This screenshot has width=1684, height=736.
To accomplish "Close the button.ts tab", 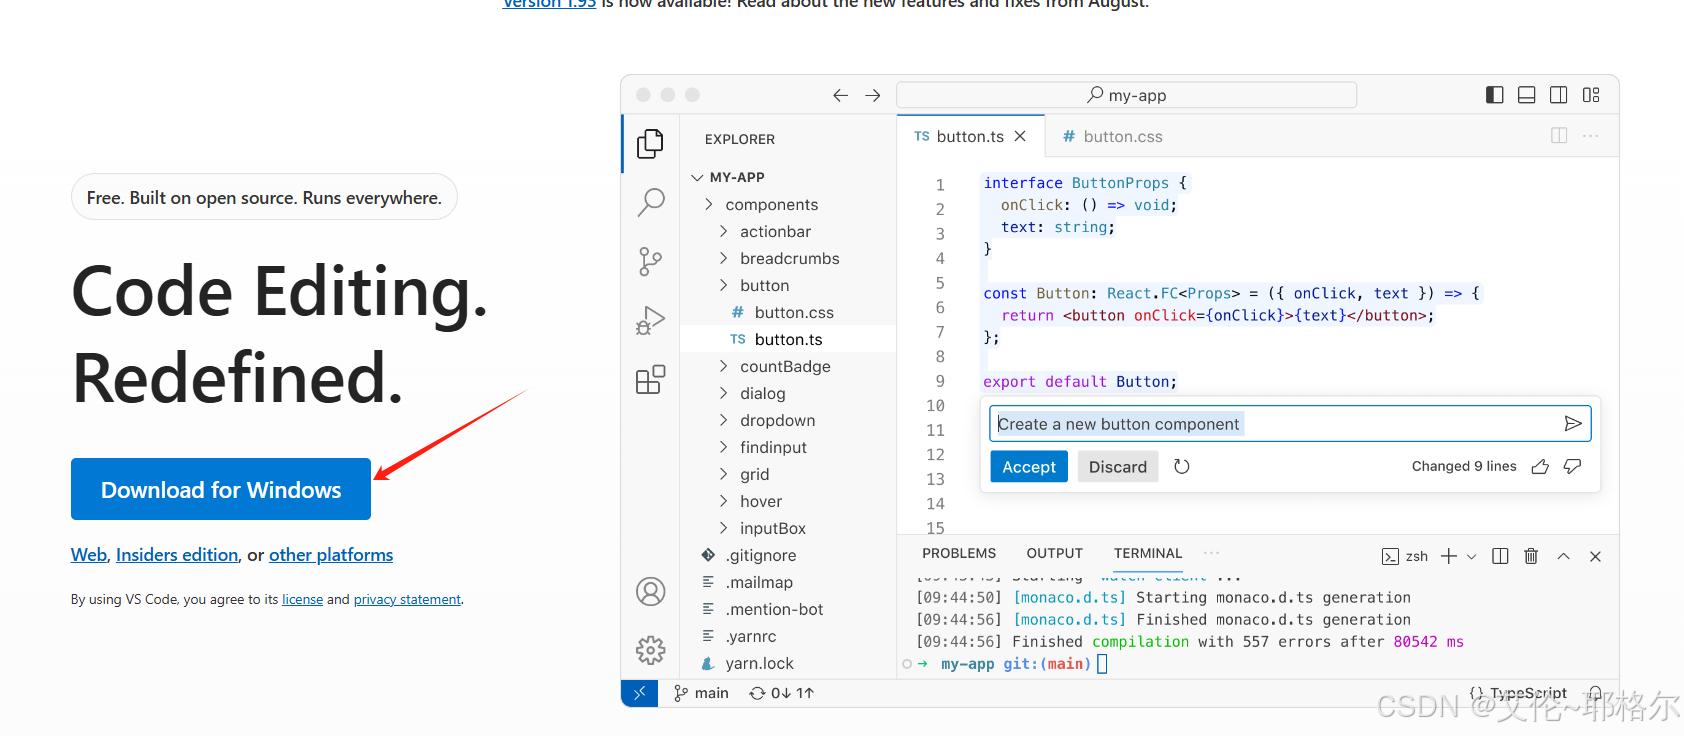I will point(1020,136).
